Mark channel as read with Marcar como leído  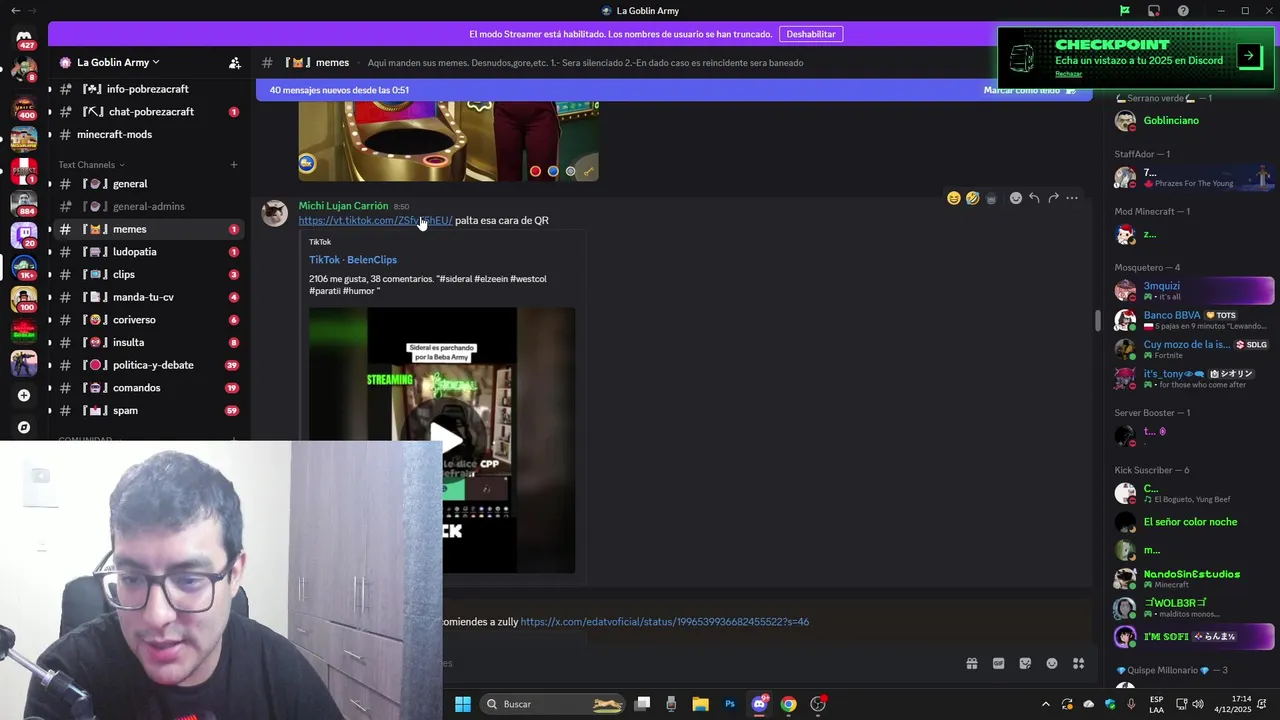1030,90
